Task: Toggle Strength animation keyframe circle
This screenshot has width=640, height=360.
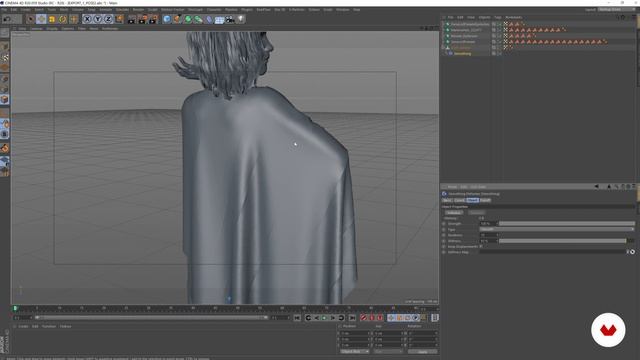Action: click(444, 224)
